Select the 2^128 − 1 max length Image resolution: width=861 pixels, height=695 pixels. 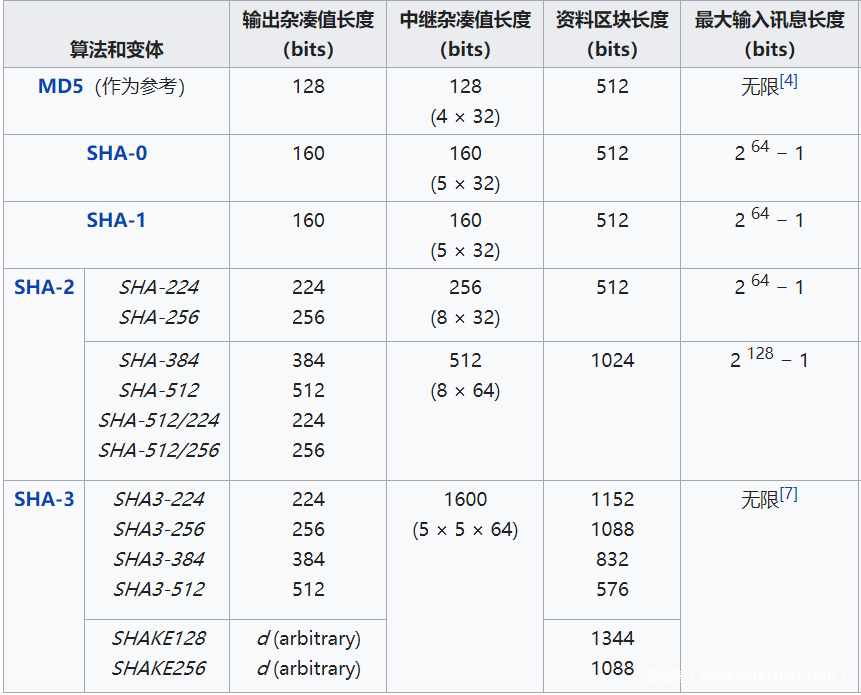769,358
